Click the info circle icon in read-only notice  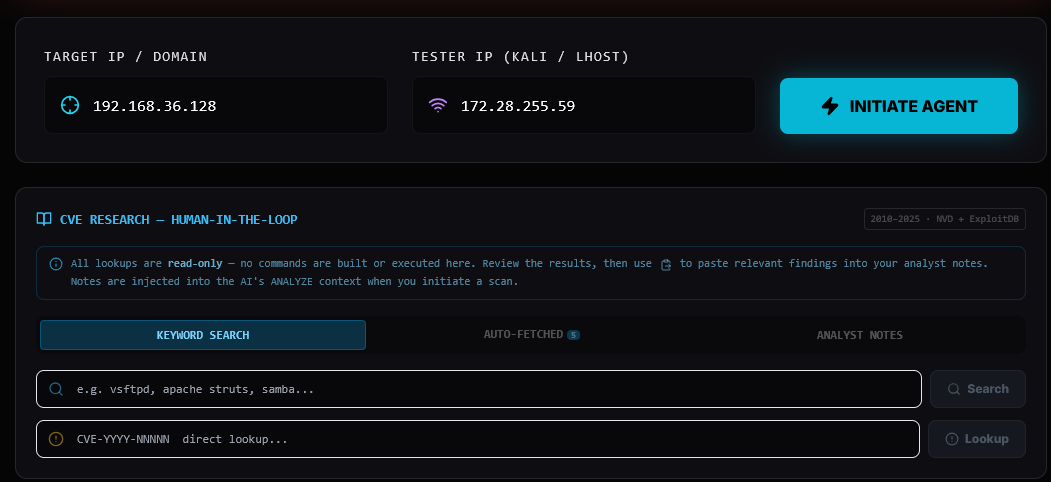pyautogui.click(x=56, y=263)
